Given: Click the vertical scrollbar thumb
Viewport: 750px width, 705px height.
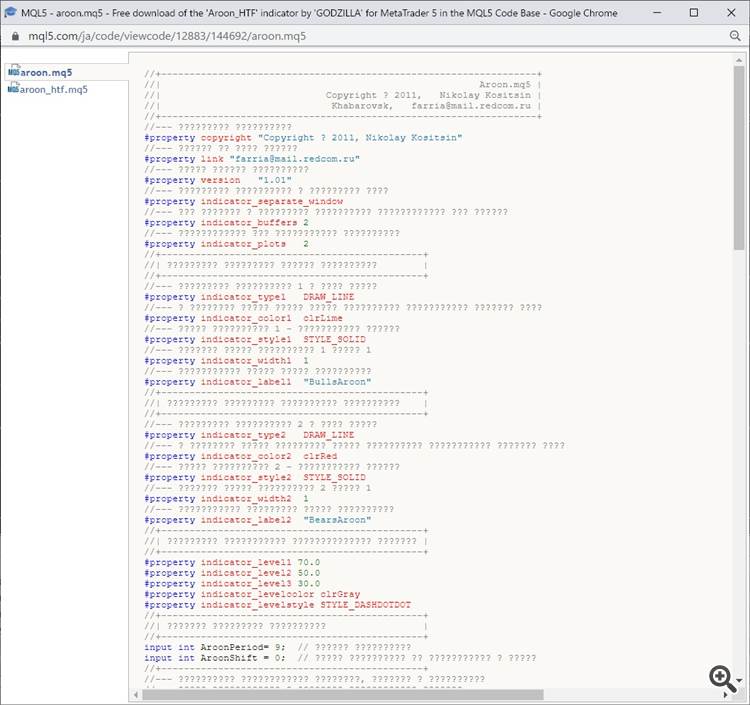Looking at the screenshot, I should click(739, 160).
